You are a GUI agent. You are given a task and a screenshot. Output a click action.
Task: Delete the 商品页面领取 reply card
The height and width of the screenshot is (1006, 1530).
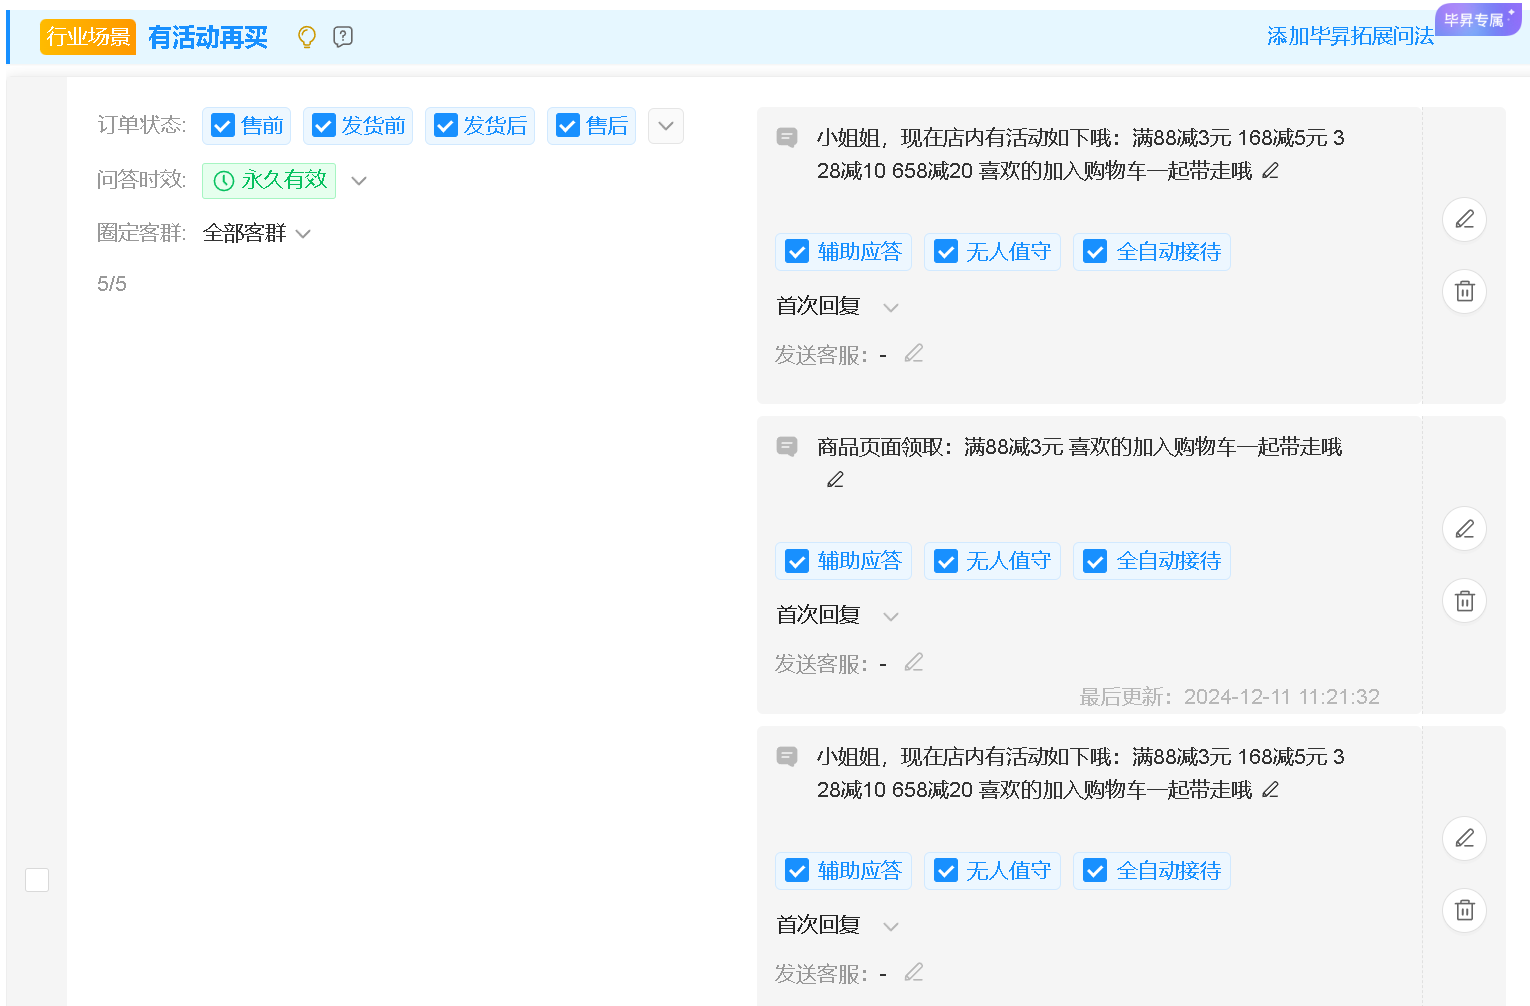click(x=1464, y=601)
